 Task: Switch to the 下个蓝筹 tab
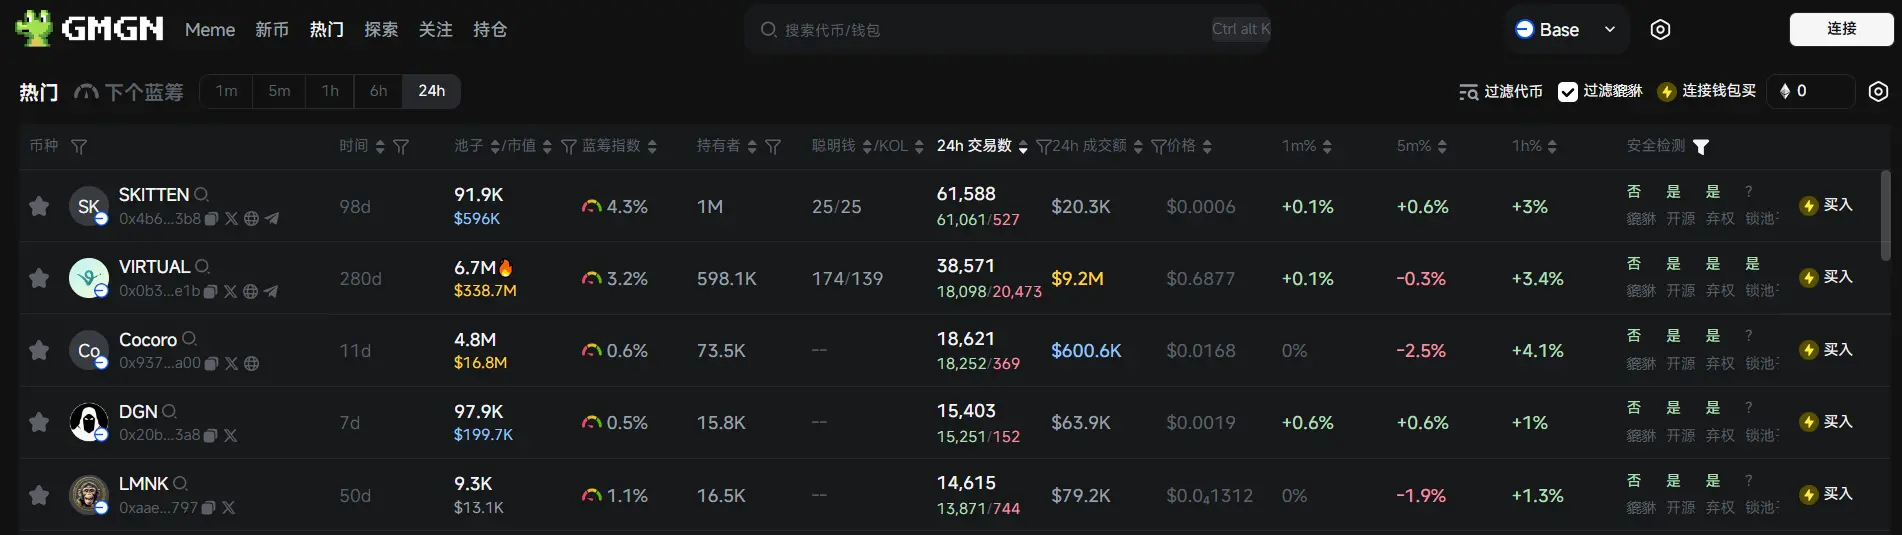point(129,92)
